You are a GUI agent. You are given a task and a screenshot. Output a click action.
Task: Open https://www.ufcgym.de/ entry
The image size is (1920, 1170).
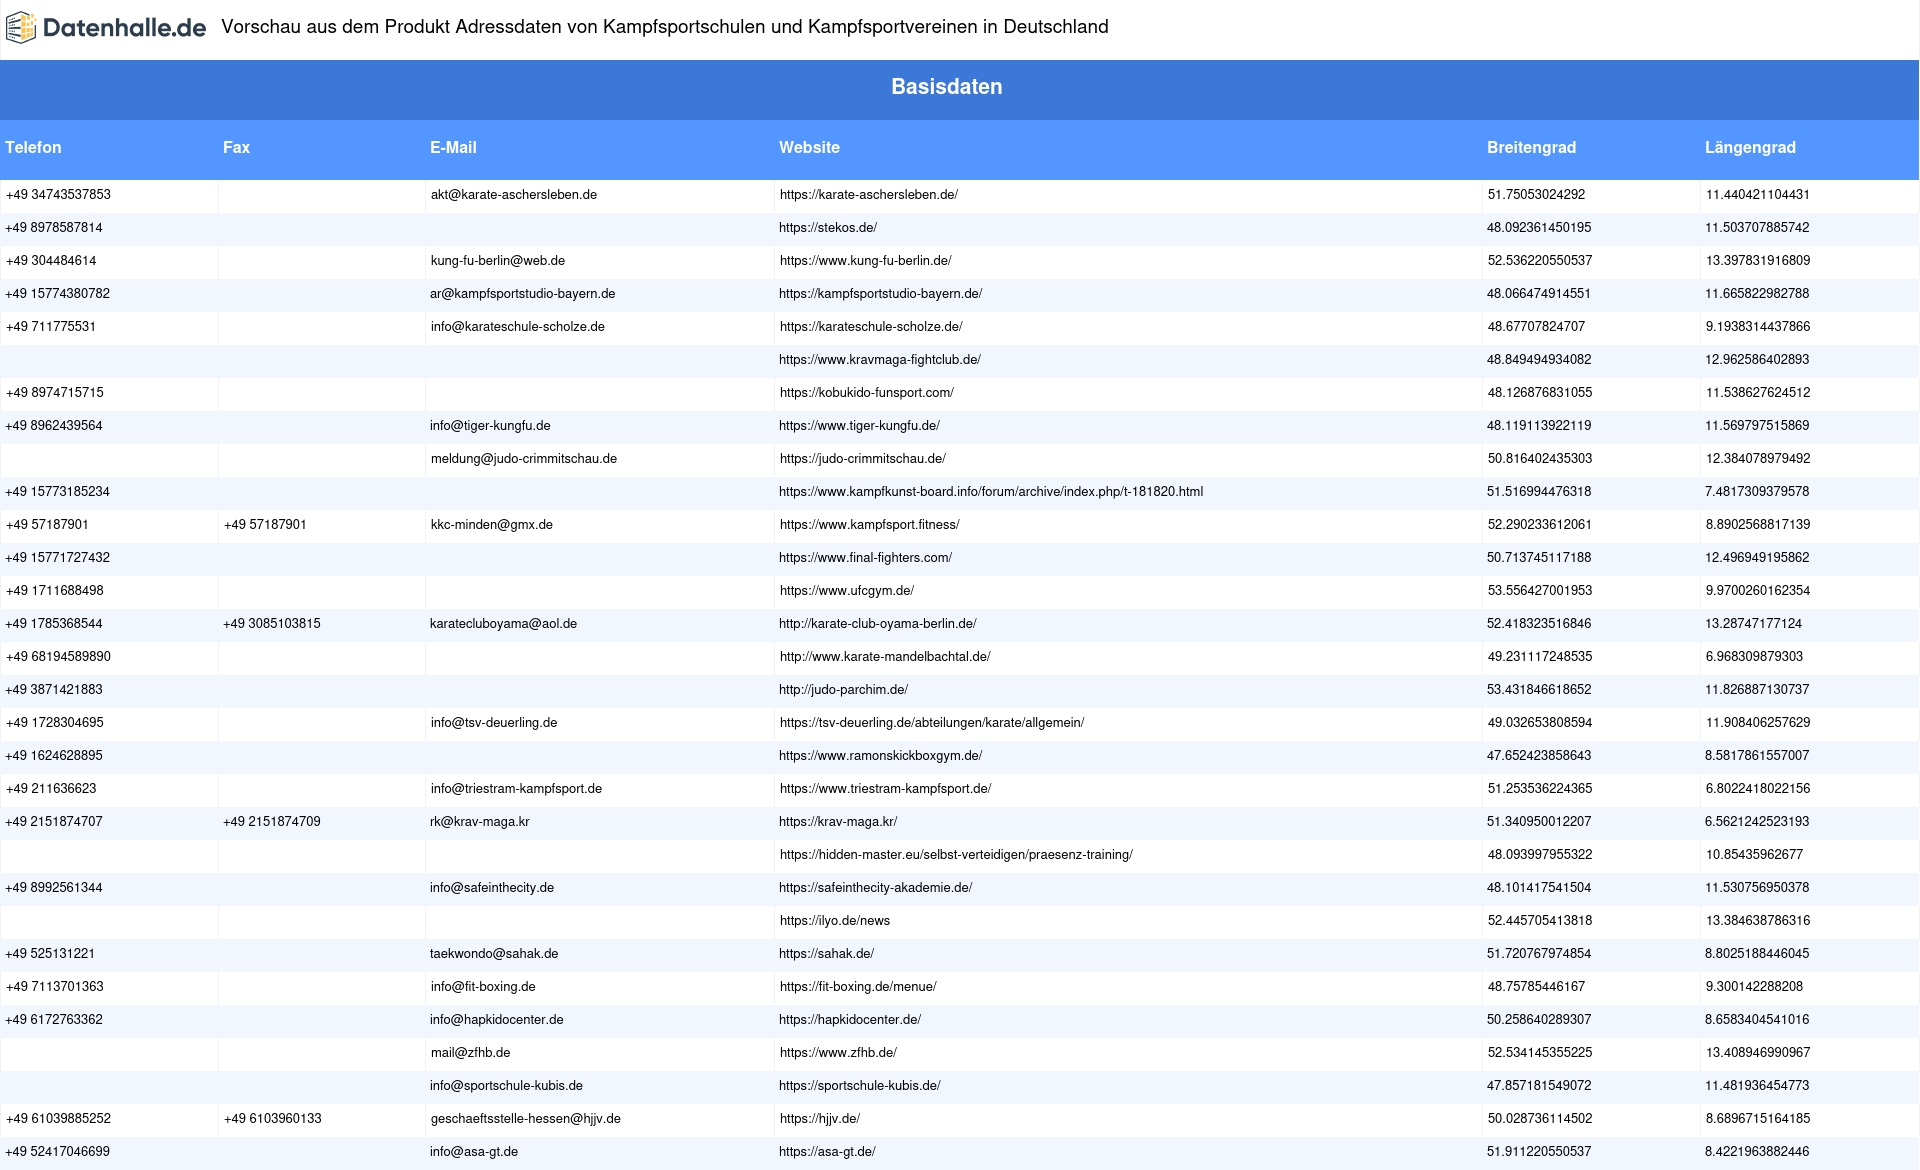click(x=847, y=591)
